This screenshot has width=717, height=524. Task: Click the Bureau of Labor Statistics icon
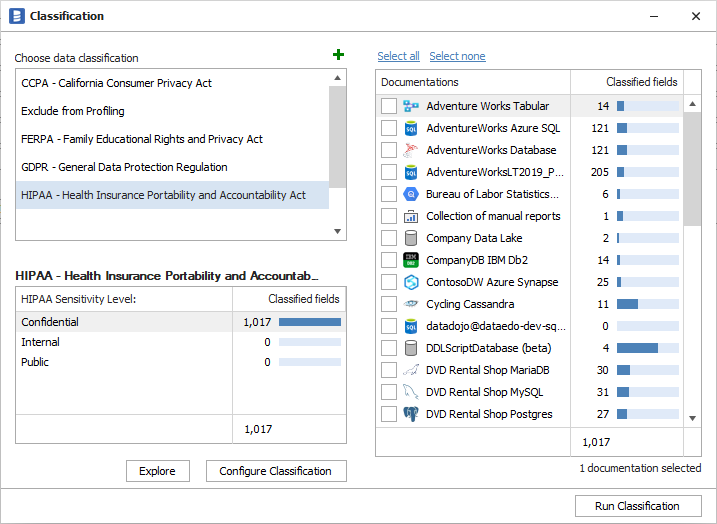pyautogui.click(x=410, y=194)
